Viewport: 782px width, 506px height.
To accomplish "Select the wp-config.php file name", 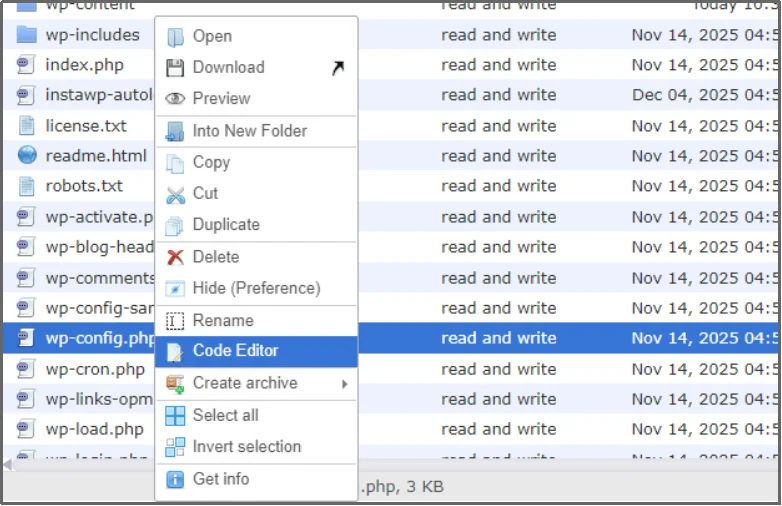I will click(x=100, y=338).
